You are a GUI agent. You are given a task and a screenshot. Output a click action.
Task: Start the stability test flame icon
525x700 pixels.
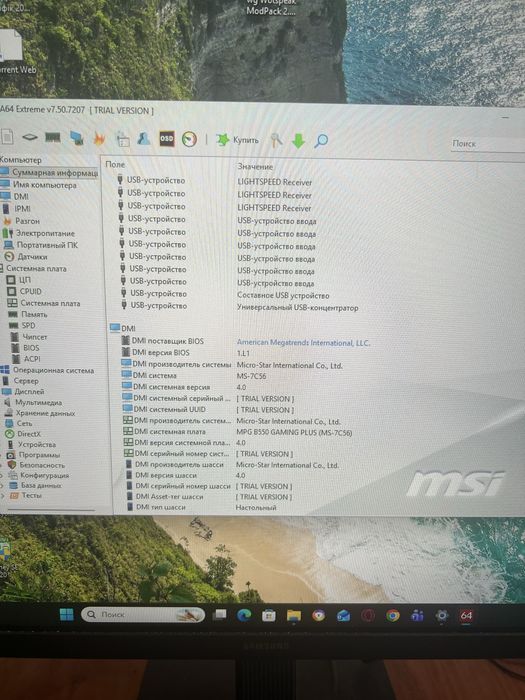pyautogui.click(x=99, y=138)
